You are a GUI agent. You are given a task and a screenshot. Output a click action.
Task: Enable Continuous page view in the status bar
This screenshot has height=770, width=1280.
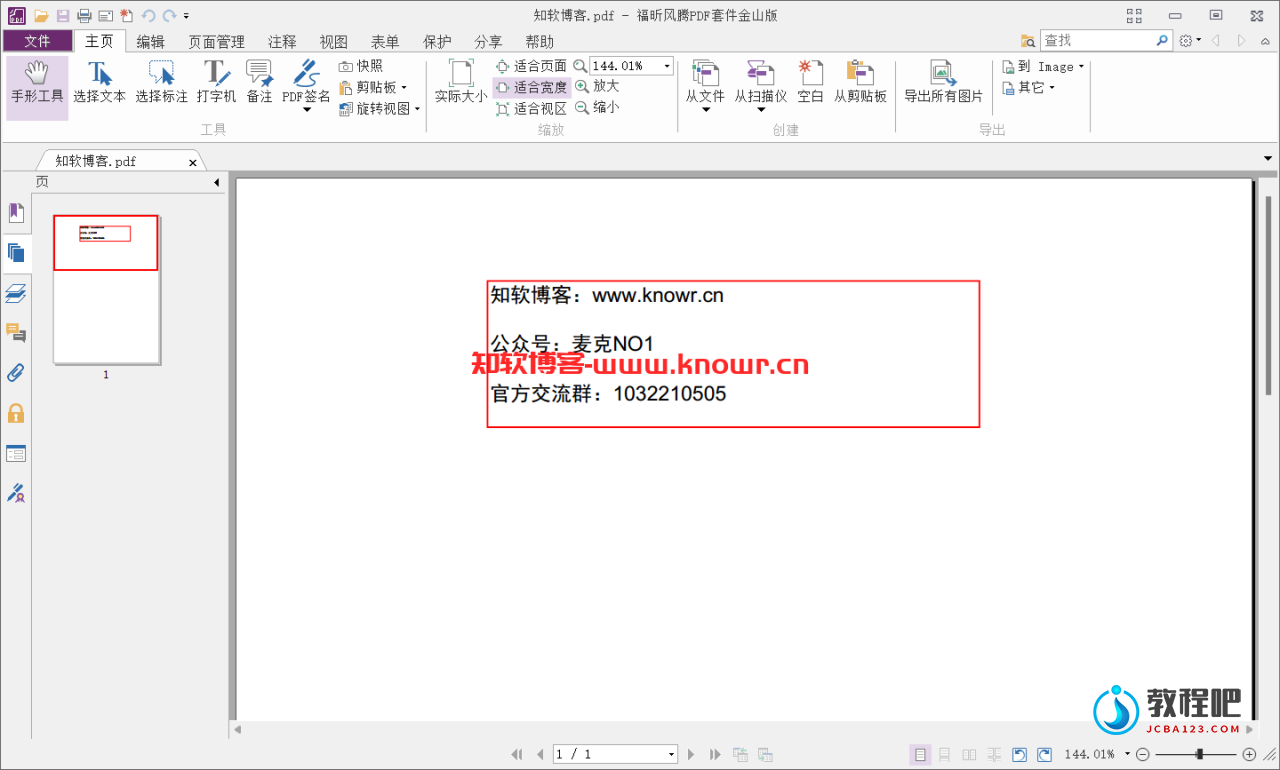coord(944,754)
